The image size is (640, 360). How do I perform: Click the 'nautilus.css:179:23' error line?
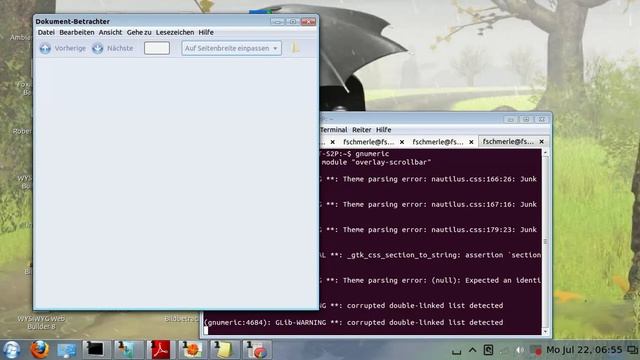click(x=429, y=230)
